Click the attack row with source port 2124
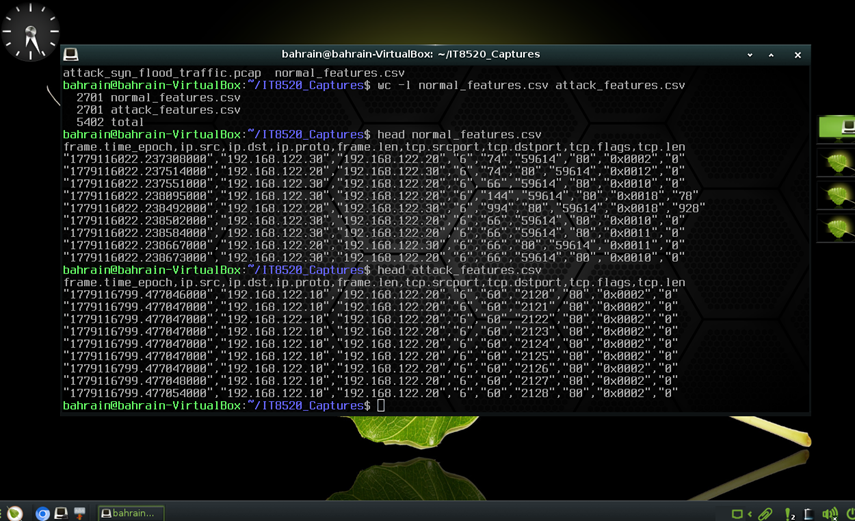855x521 pixels. [x=371, y=344]
